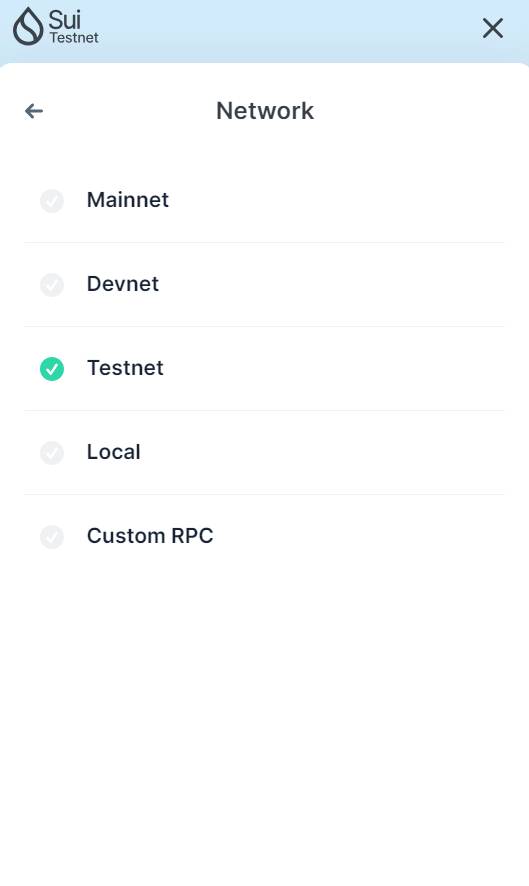Image resolution: width=529 pixels, height=886 pixels.
Task: Click the Testnet subtitle under Sui logo
Action: pyautogui.click(x=74, y=38)
